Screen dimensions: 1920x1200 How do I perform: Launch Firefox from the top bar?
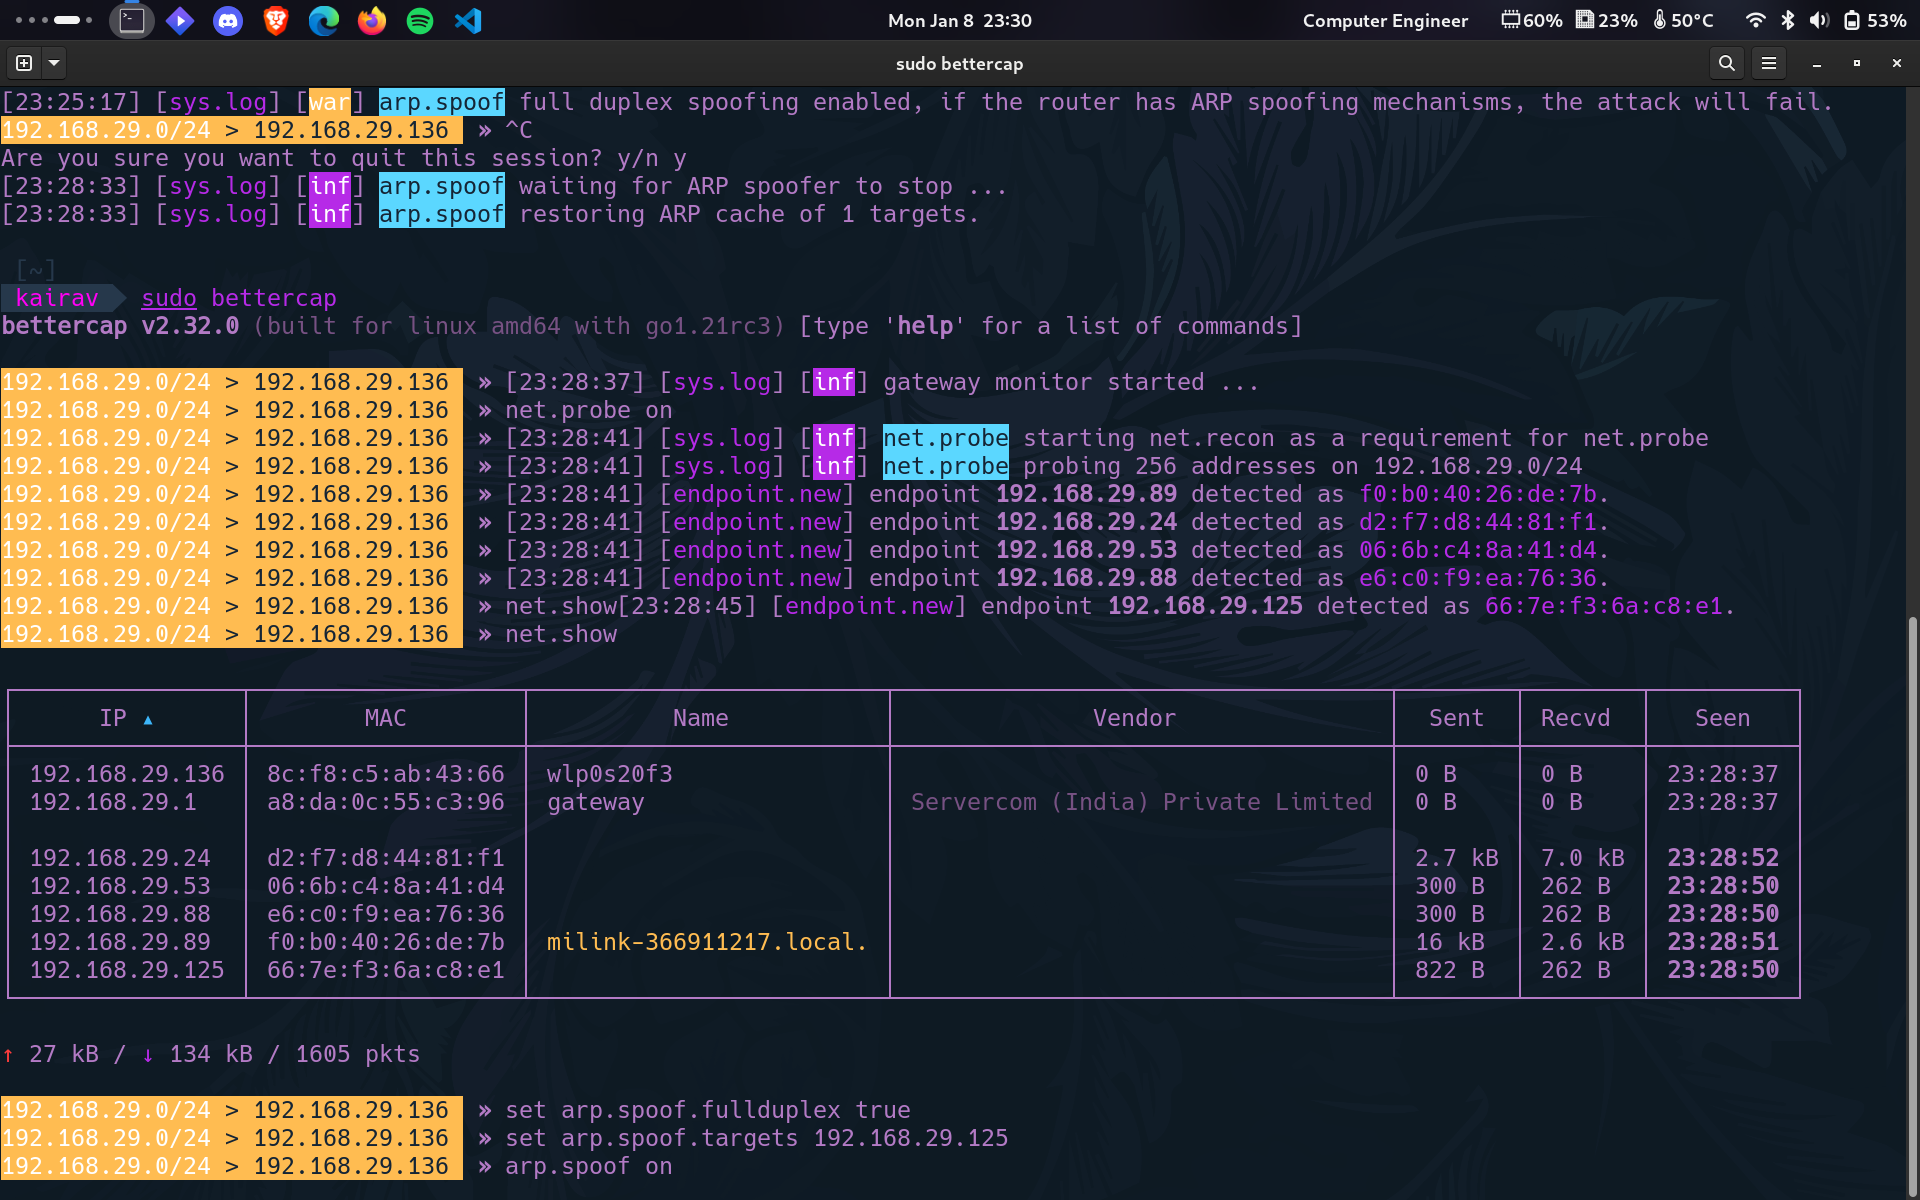[372, 20]
